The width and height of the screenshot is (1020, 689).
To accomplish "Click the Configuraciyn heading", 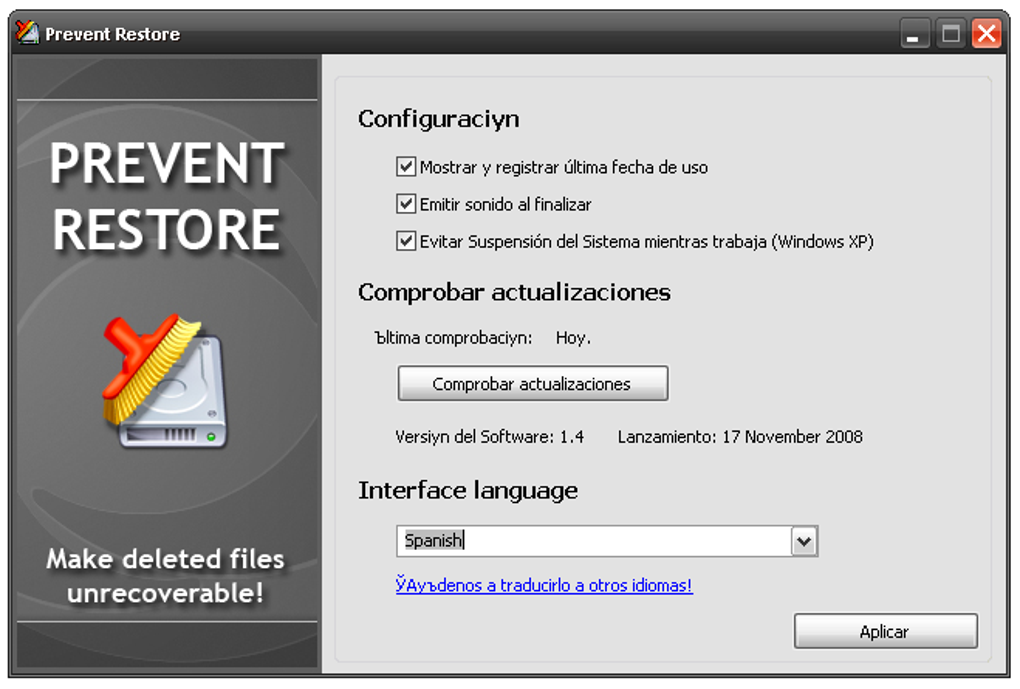I will (438, 119).
